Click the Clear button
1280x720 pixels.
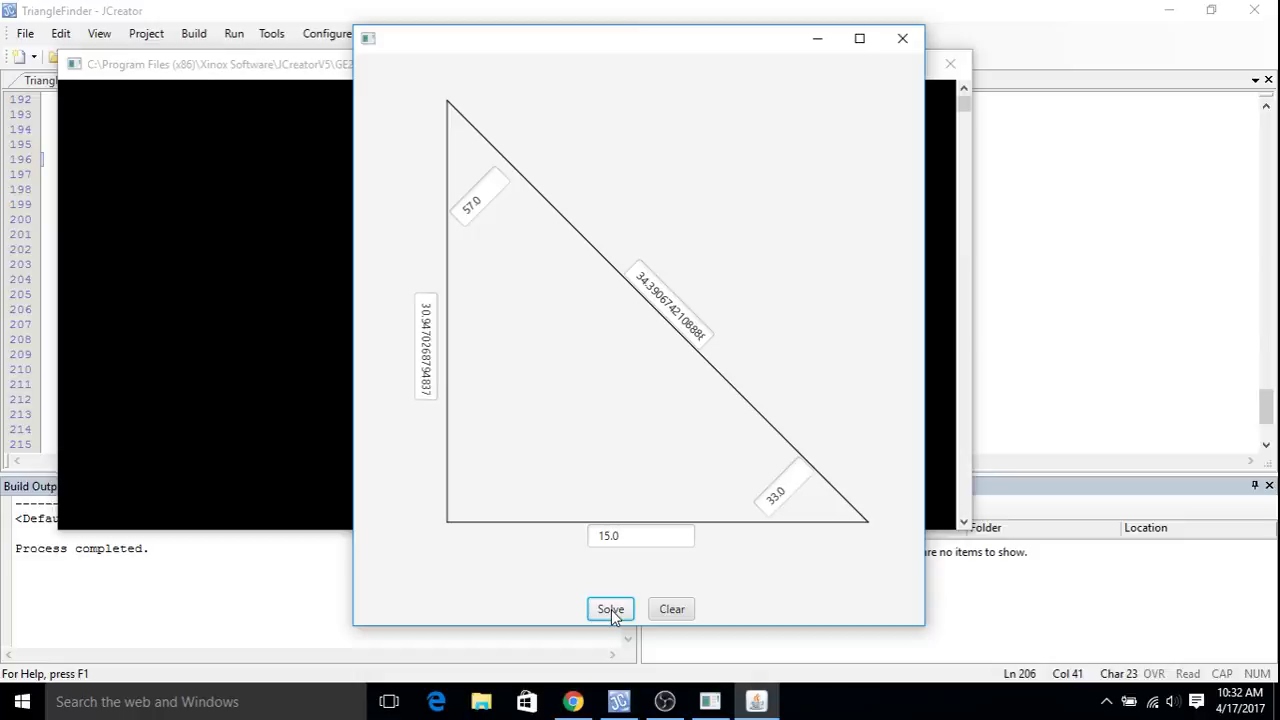pyautogui.click(x=672, y=609)
